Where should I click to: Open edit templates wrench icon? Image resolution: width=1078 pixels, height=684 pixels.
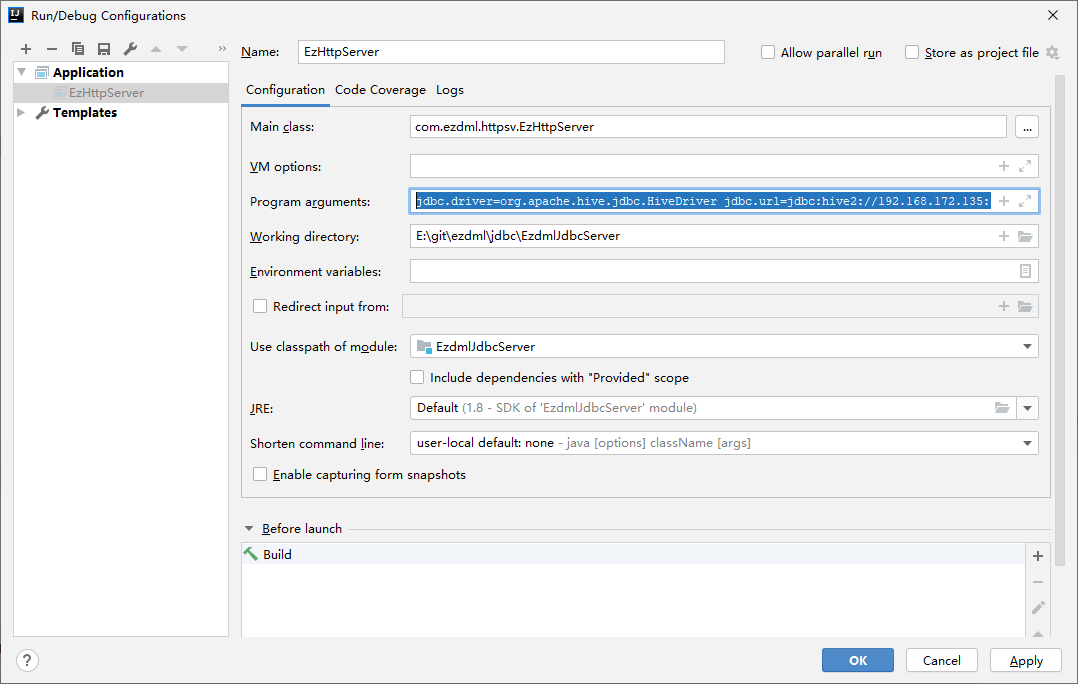click(x=130, y=49)
